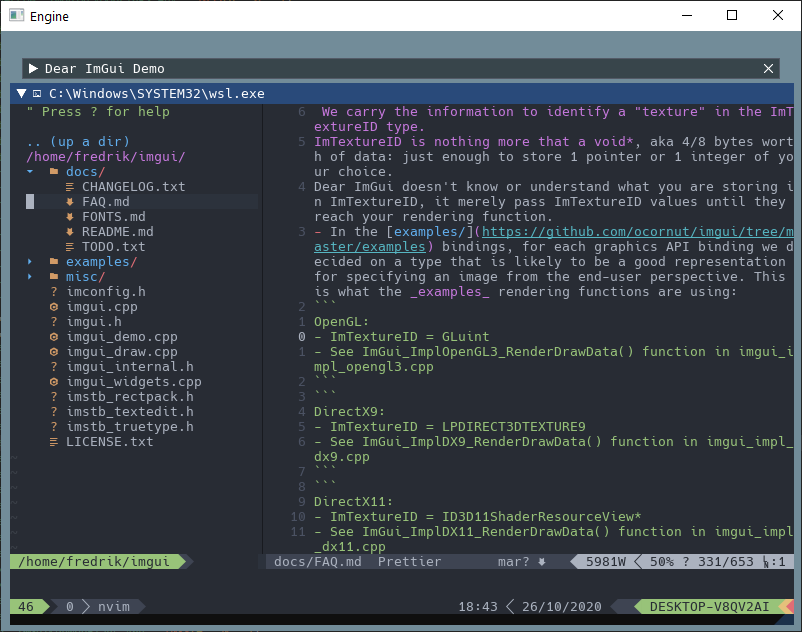Open imconfig.h in the file tree
The image size is (802, 632).
[x=106, y=292]
